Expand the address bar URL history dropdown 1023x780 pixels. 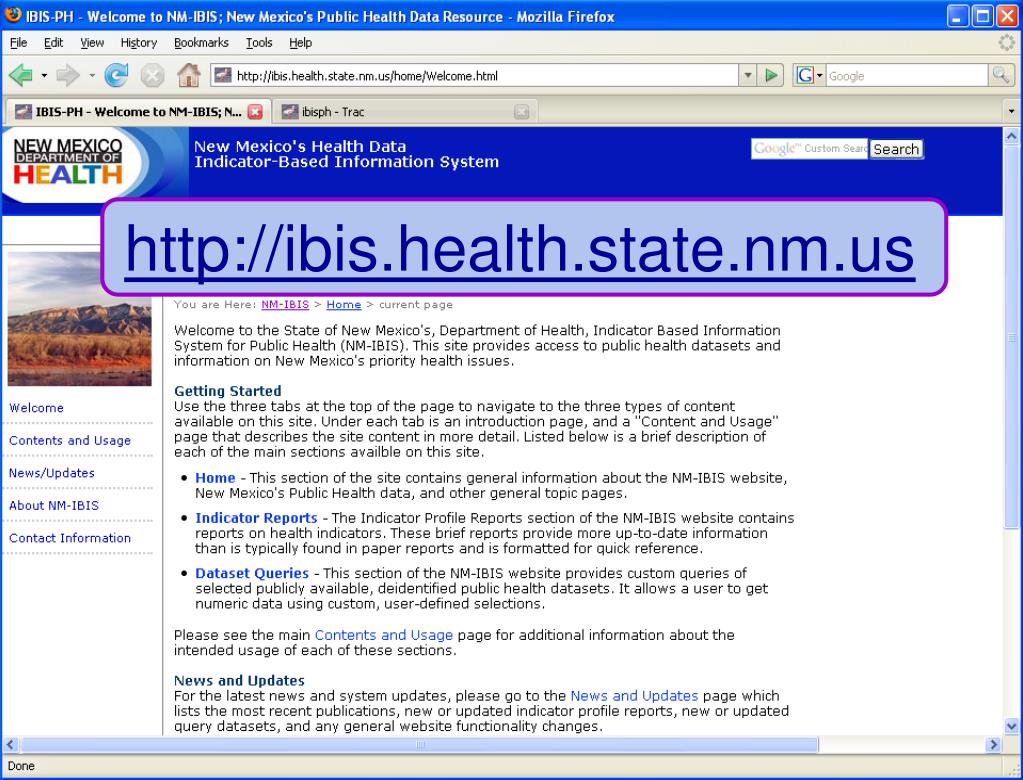coord(748,76)
